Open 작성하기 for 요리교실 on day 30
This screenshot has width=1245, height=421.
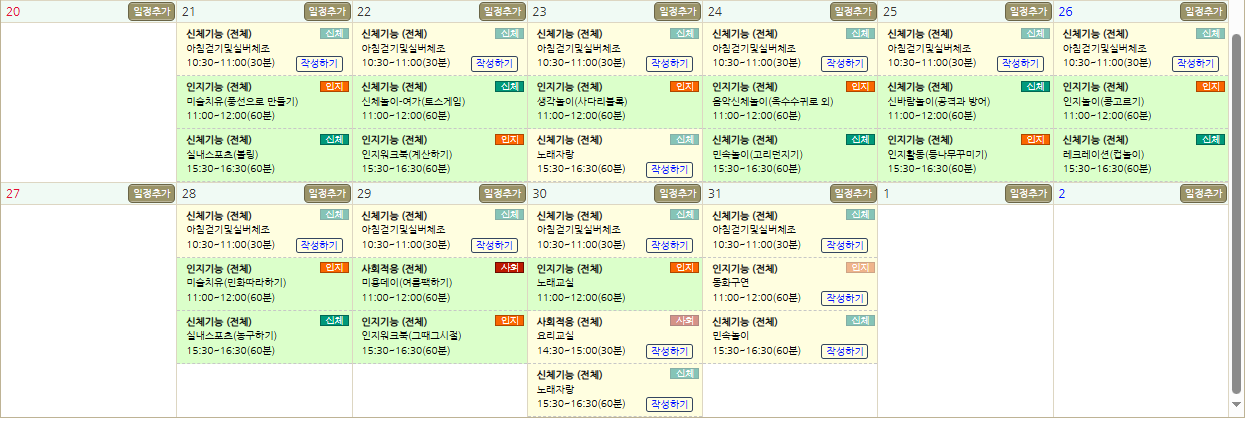(669, 351)
